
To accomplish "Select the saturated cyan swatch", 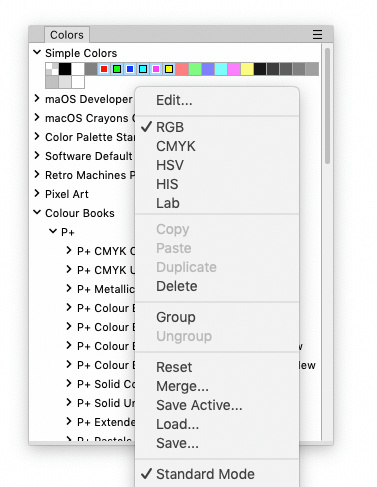I will click(143, 69).
